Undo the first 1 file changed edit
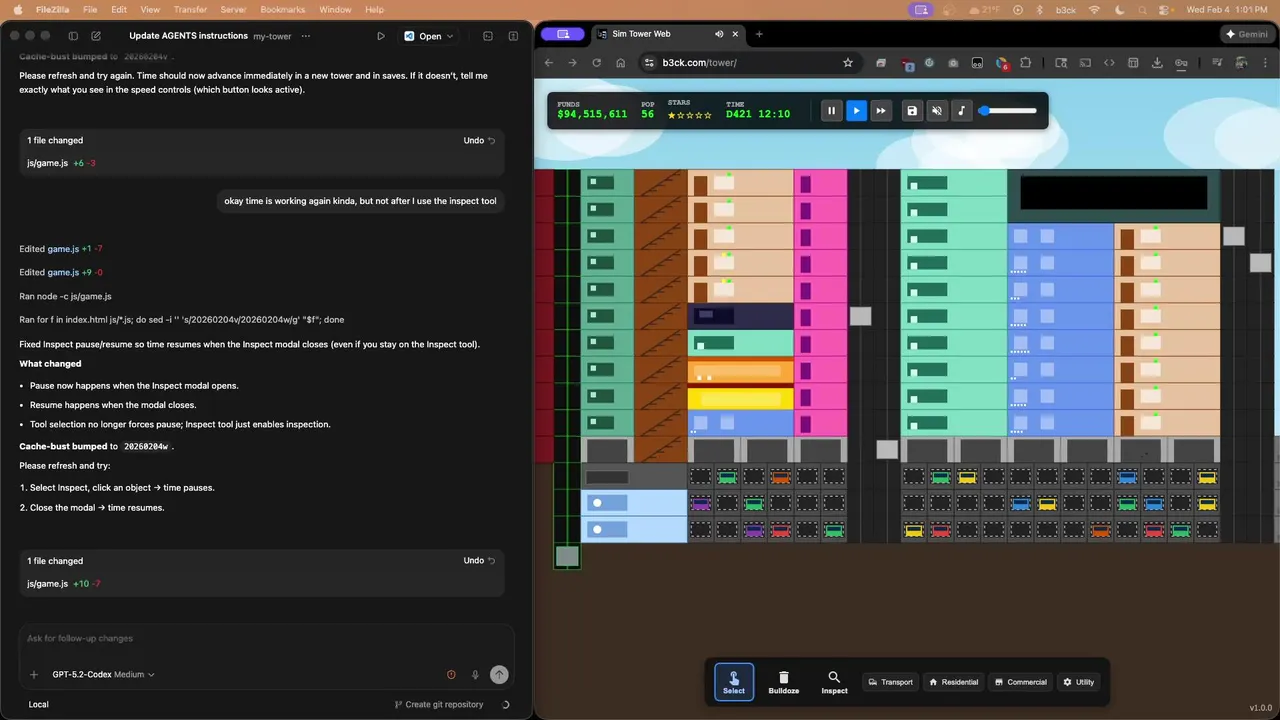Viewport: 1280px width, 720px height. tap(479, 141)
